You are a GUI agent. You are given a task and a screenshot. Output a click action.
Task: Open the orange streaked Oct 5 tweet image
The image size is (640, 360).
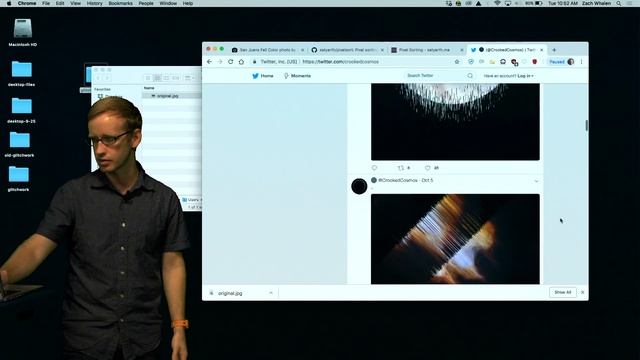point(455,239)
